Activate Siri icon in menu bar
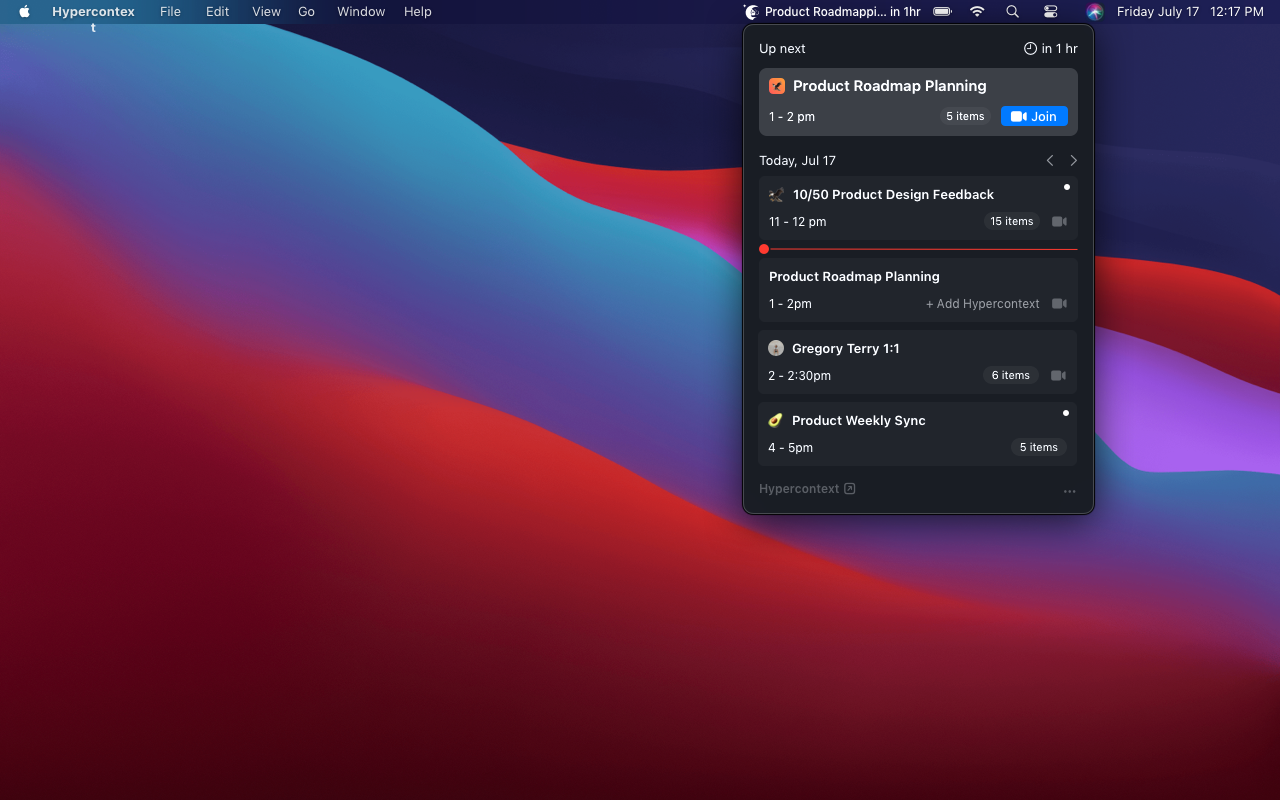1280x800 pixels. tap(1095, 12)
